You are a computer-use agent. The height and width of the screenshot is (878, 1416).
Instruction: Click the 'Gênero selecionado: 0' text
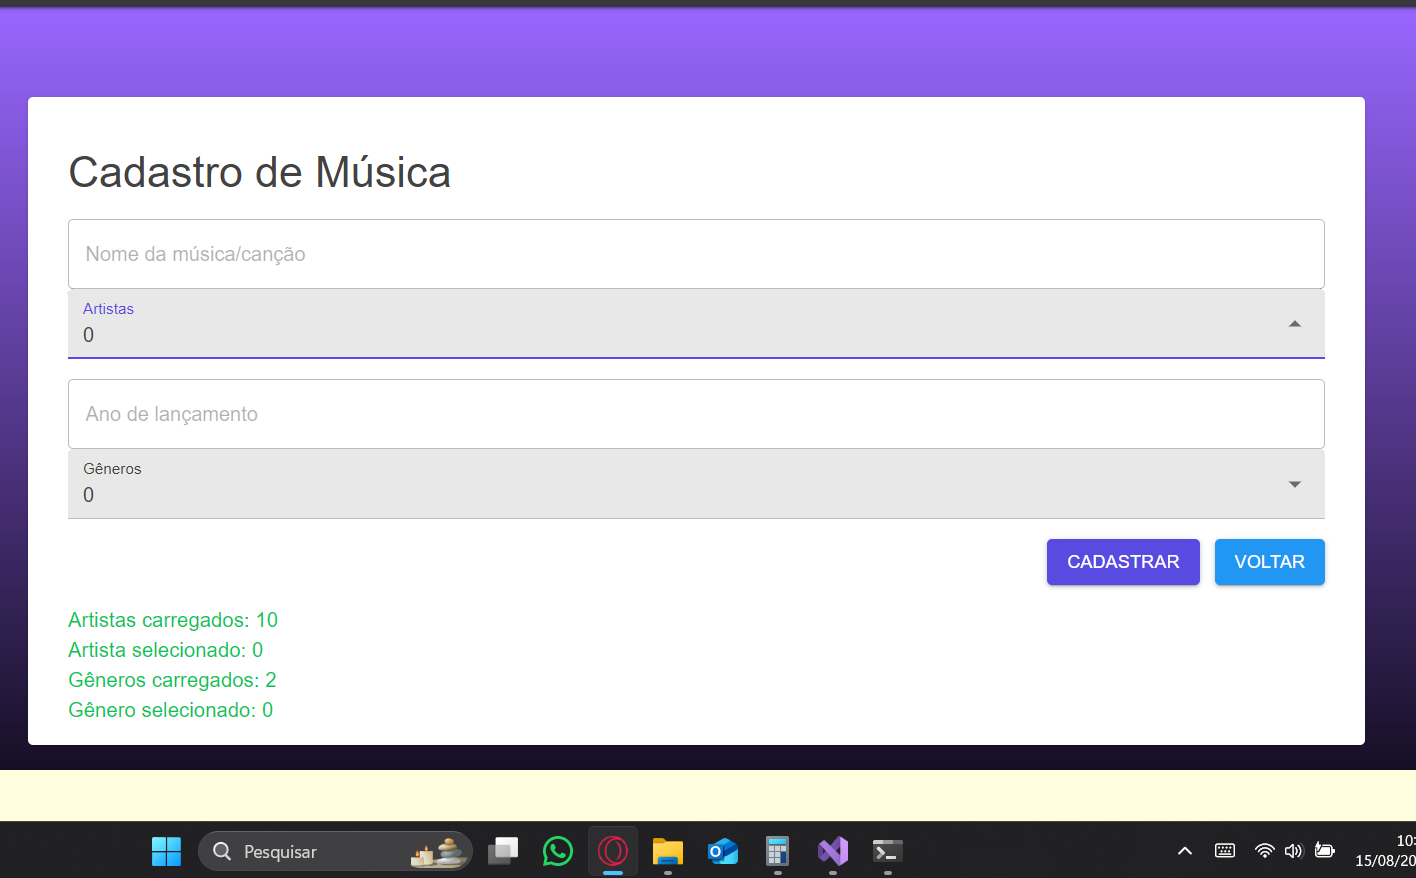tap(171, 710)
